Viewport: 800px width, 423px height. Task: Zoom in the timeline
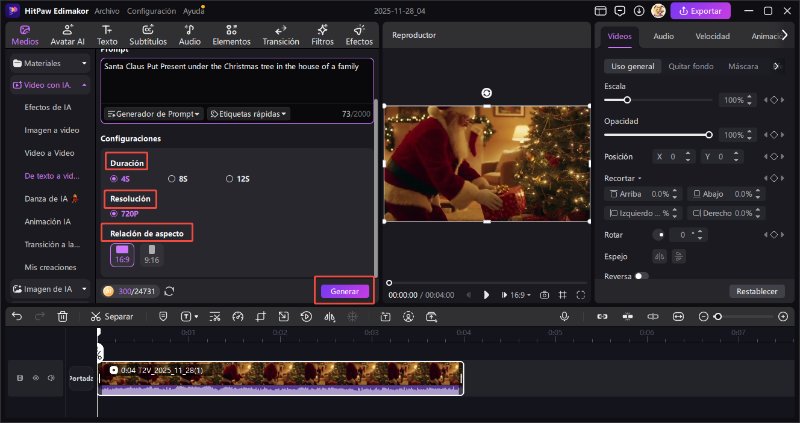tap(783, 317)
